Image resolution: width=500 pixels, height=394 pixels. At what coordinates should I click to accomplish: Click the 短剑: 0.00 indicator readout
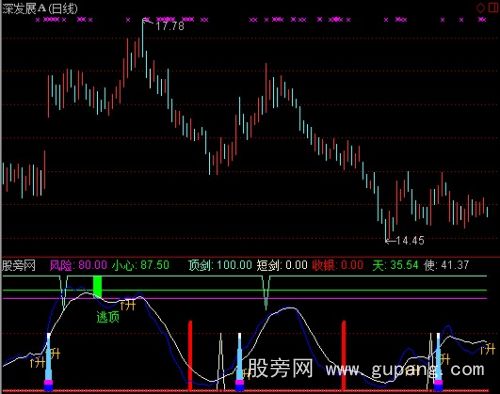click(x=282, y=265)
